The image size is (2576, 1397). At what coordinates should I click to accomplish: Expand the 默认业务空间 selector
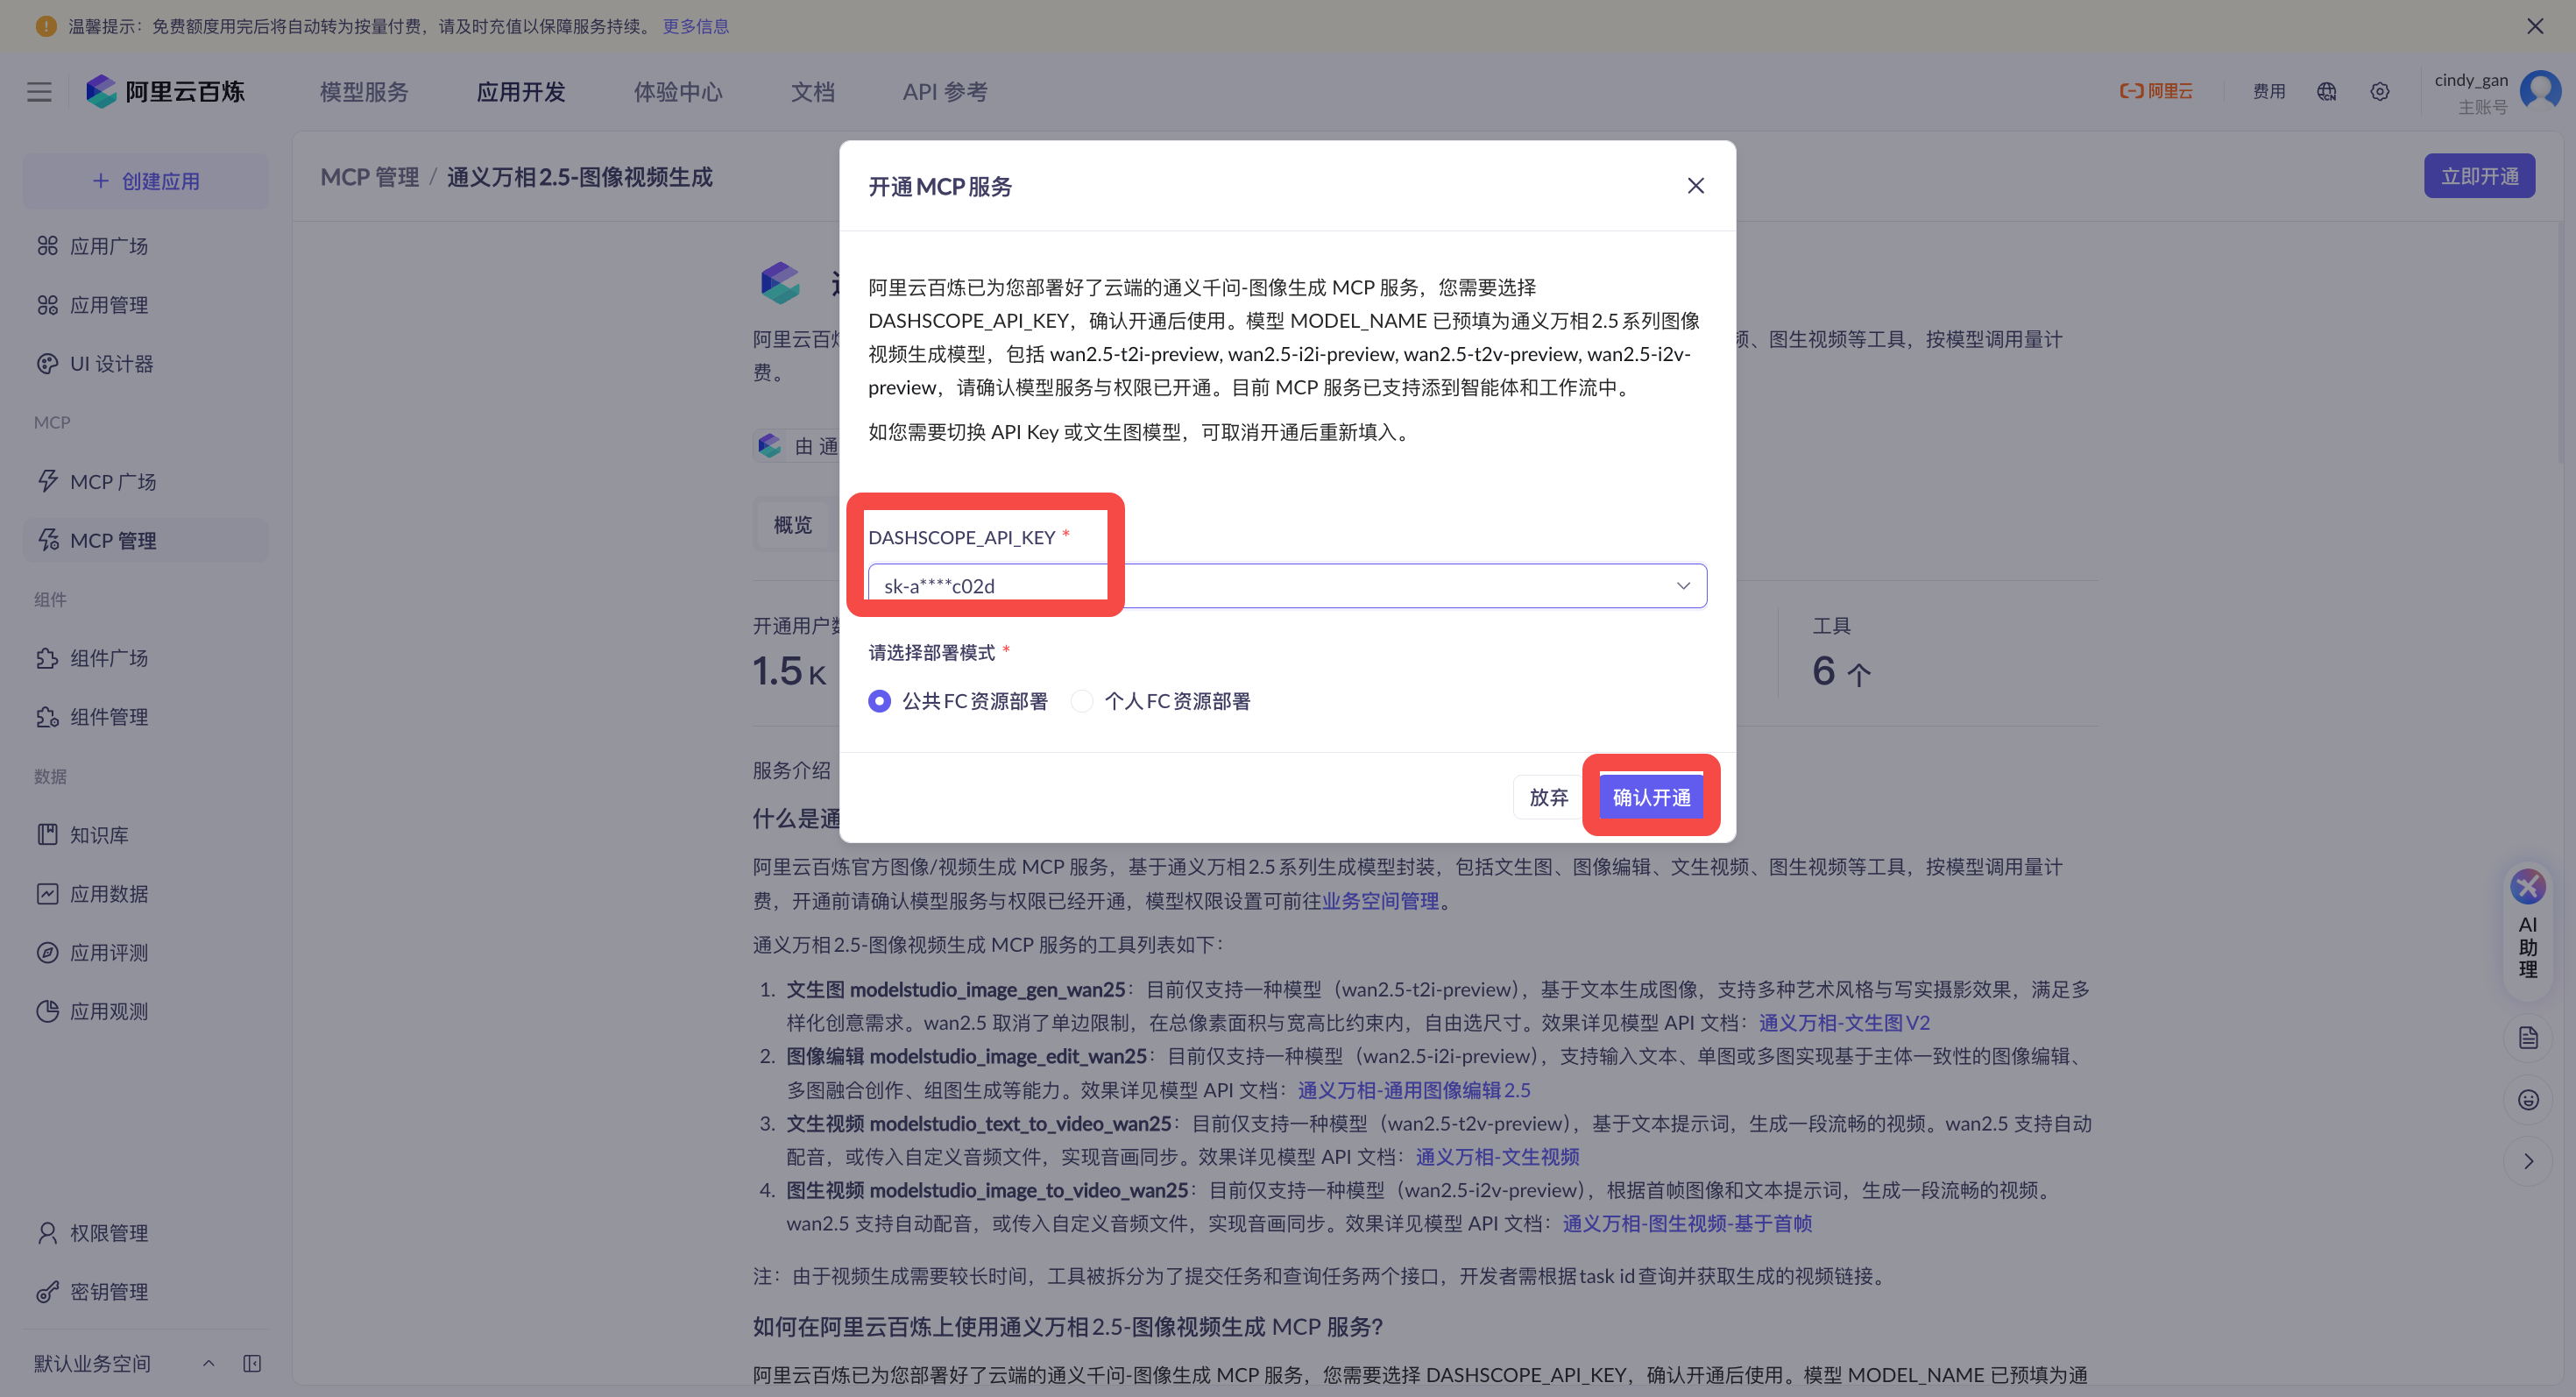point(124,1364)
